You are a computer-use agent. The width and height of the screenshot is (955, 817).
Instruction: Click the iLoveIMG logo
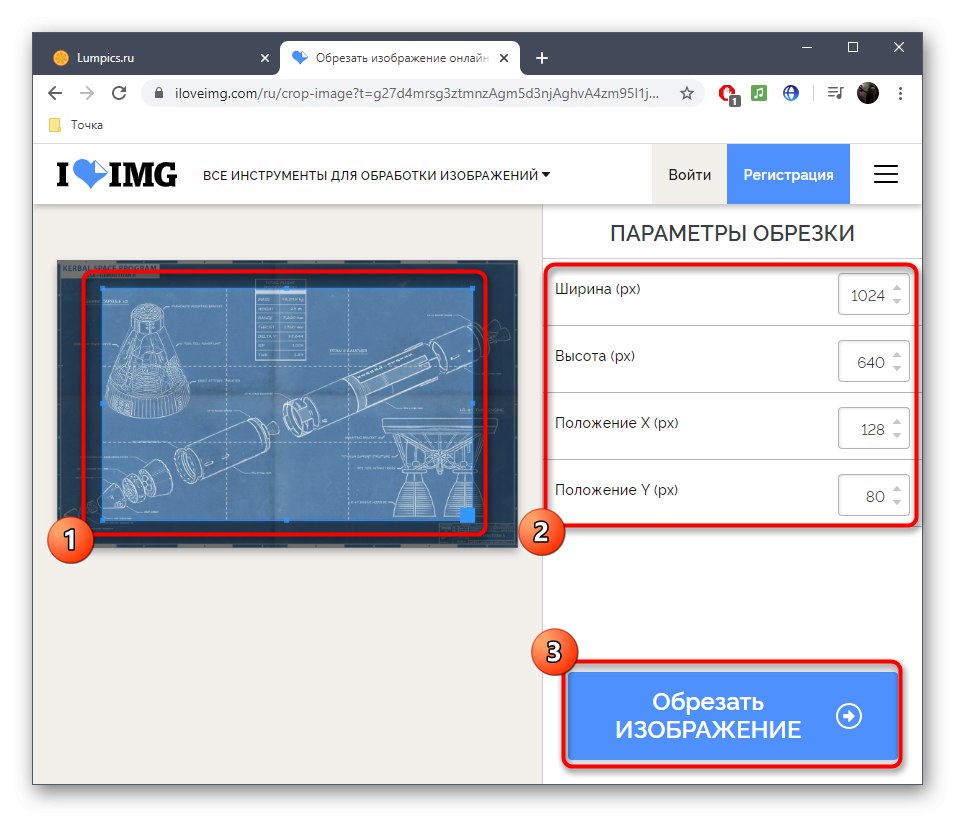[116, 174]
